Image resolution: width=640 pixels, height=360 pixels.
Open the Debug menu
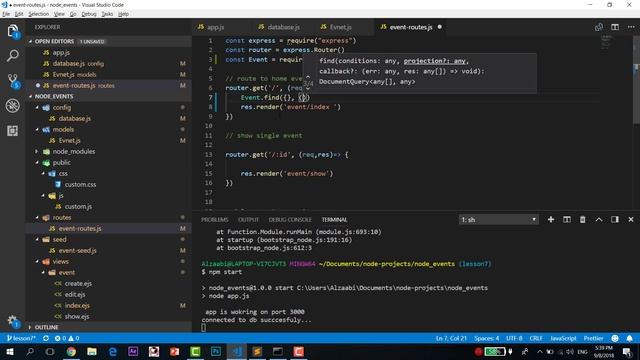coord(89,14)
